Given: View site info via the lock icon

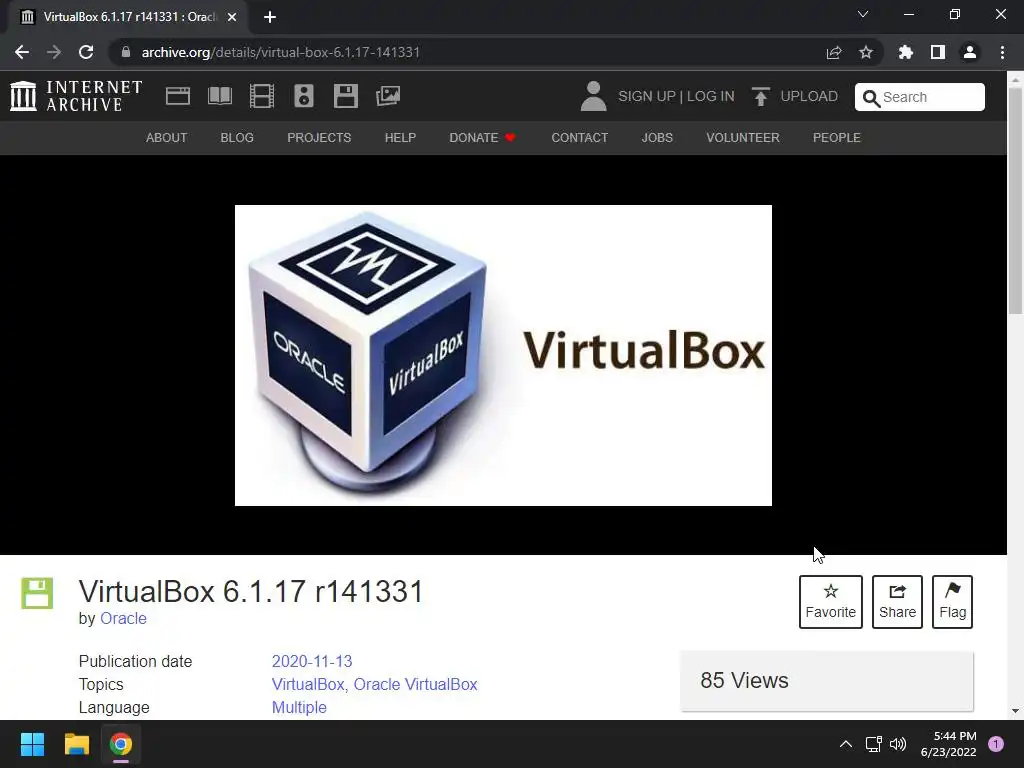Looking at the screenshot, I should (126, 52).
